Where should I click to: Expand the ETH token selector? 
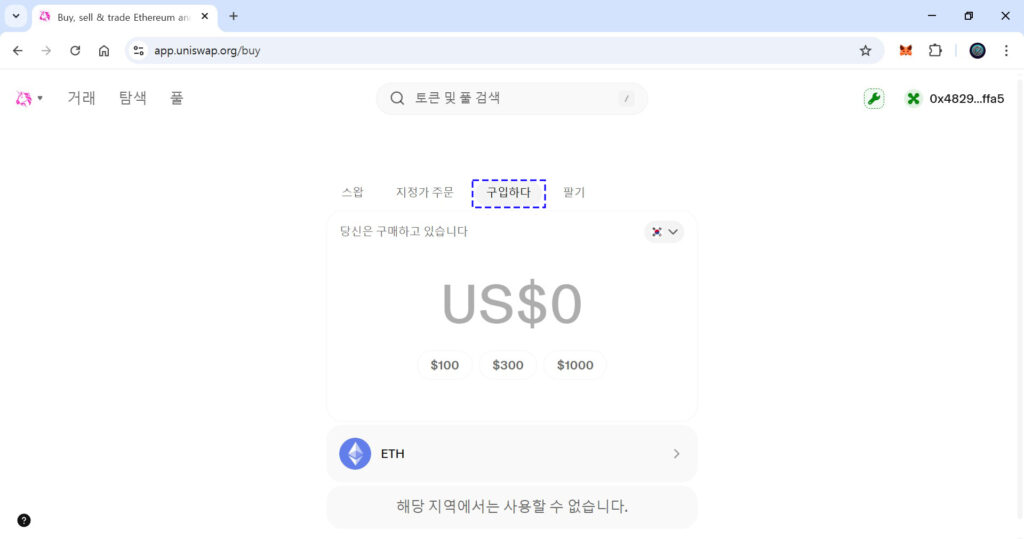pos(512,454)
